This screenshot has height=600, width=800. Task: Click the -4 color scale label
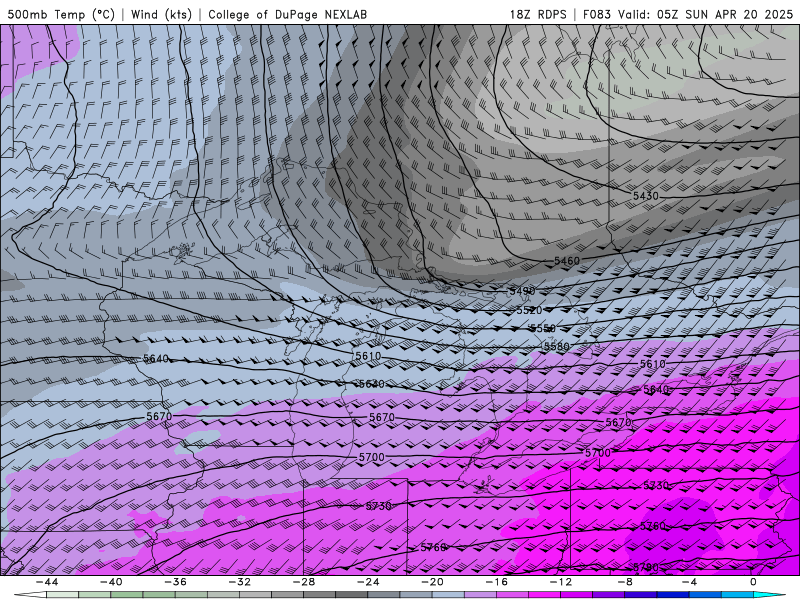coord(689,582)
